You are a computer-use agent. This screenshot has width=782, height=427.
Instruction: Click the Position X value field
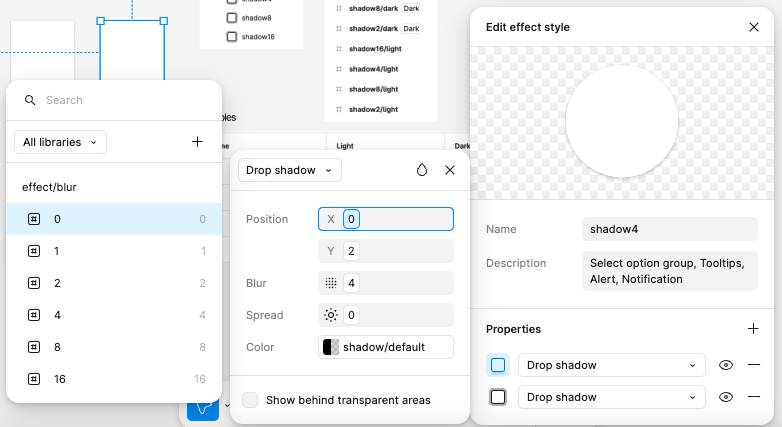pyautogui.click(x=386, y=219)
